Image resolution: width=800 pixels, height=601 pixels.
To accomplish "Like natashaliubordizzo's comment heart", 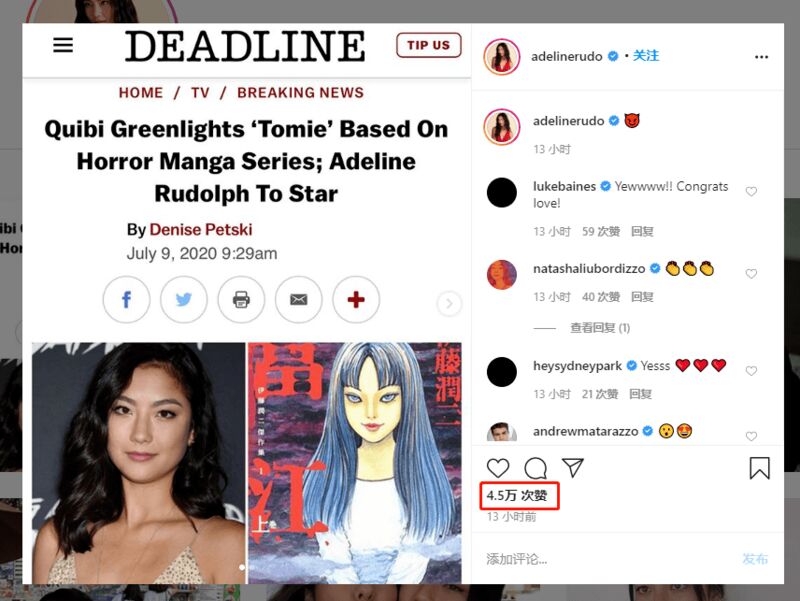I will tap(751, 273).
